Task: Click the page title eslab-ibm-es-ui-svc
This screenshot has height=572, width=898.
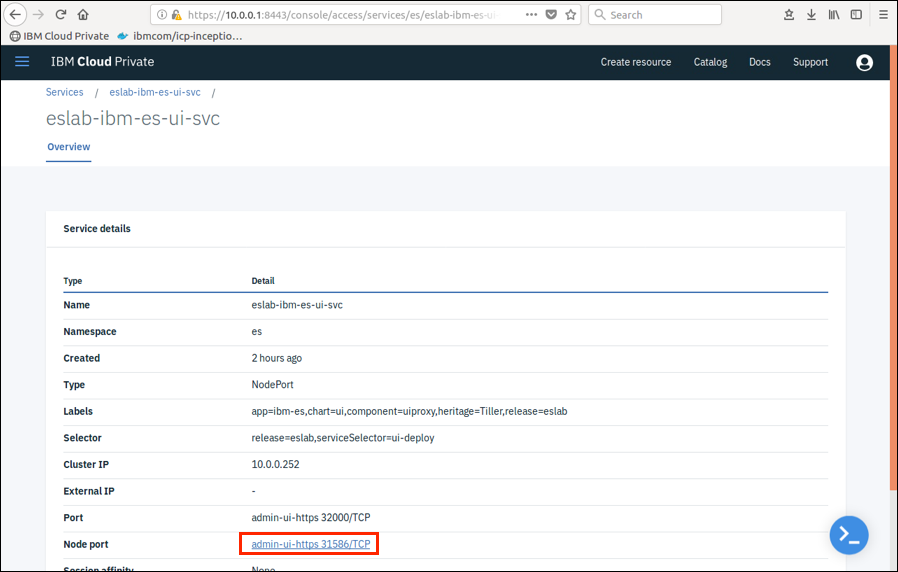Action: (133, 118)
